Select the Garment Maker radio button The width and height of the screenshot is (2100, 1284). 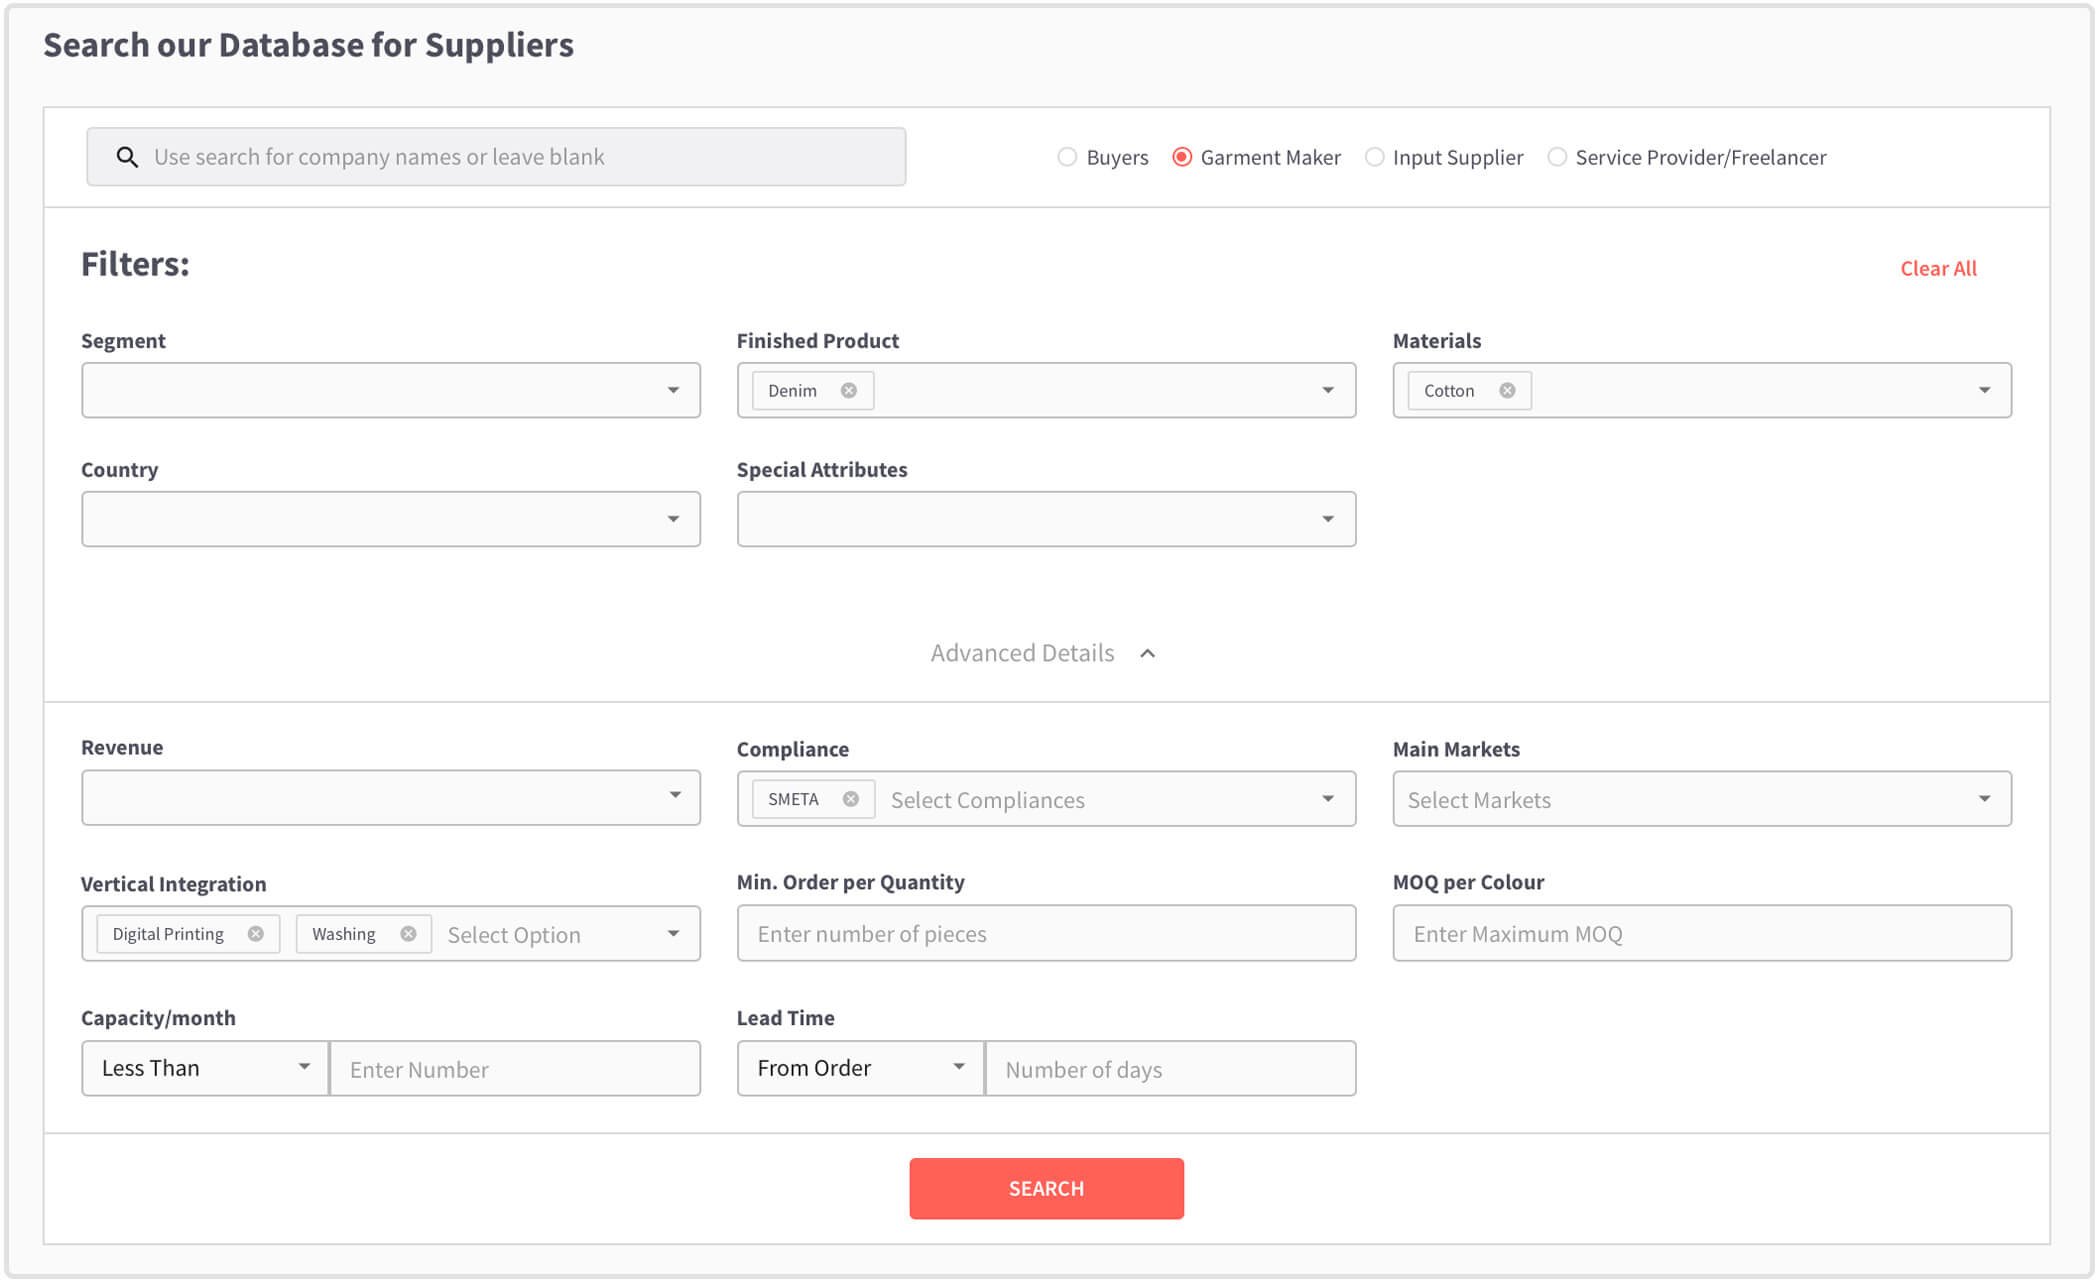1182,157
